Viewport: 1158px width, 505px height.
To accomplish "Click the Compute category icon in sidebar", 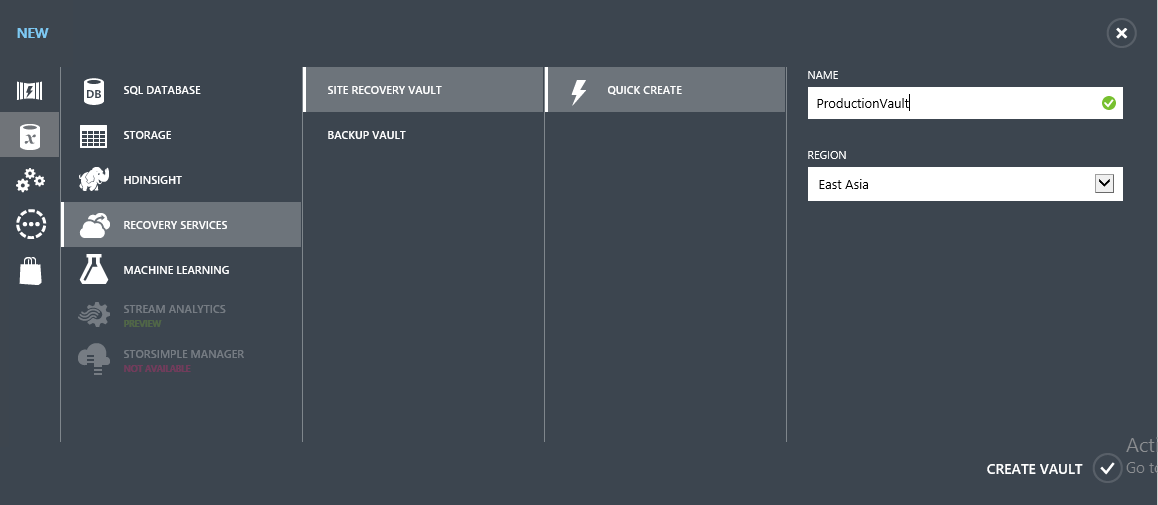I will [x=30, y=91].
